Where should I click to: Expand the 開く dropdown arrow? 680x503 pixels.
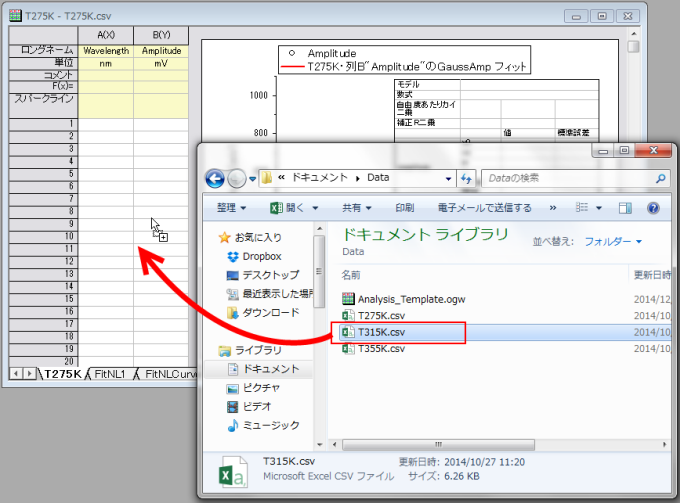coord(315,208)
